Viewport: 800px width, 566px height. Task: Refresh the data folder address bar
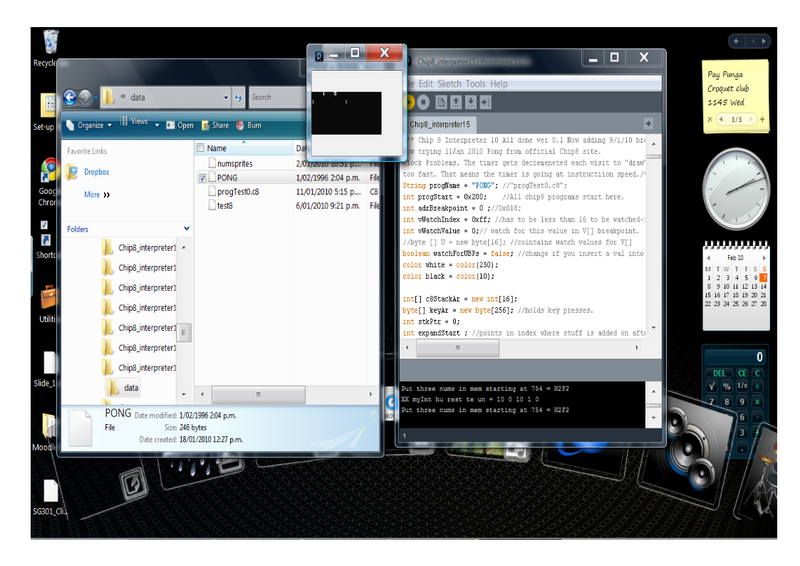(238, 97)
